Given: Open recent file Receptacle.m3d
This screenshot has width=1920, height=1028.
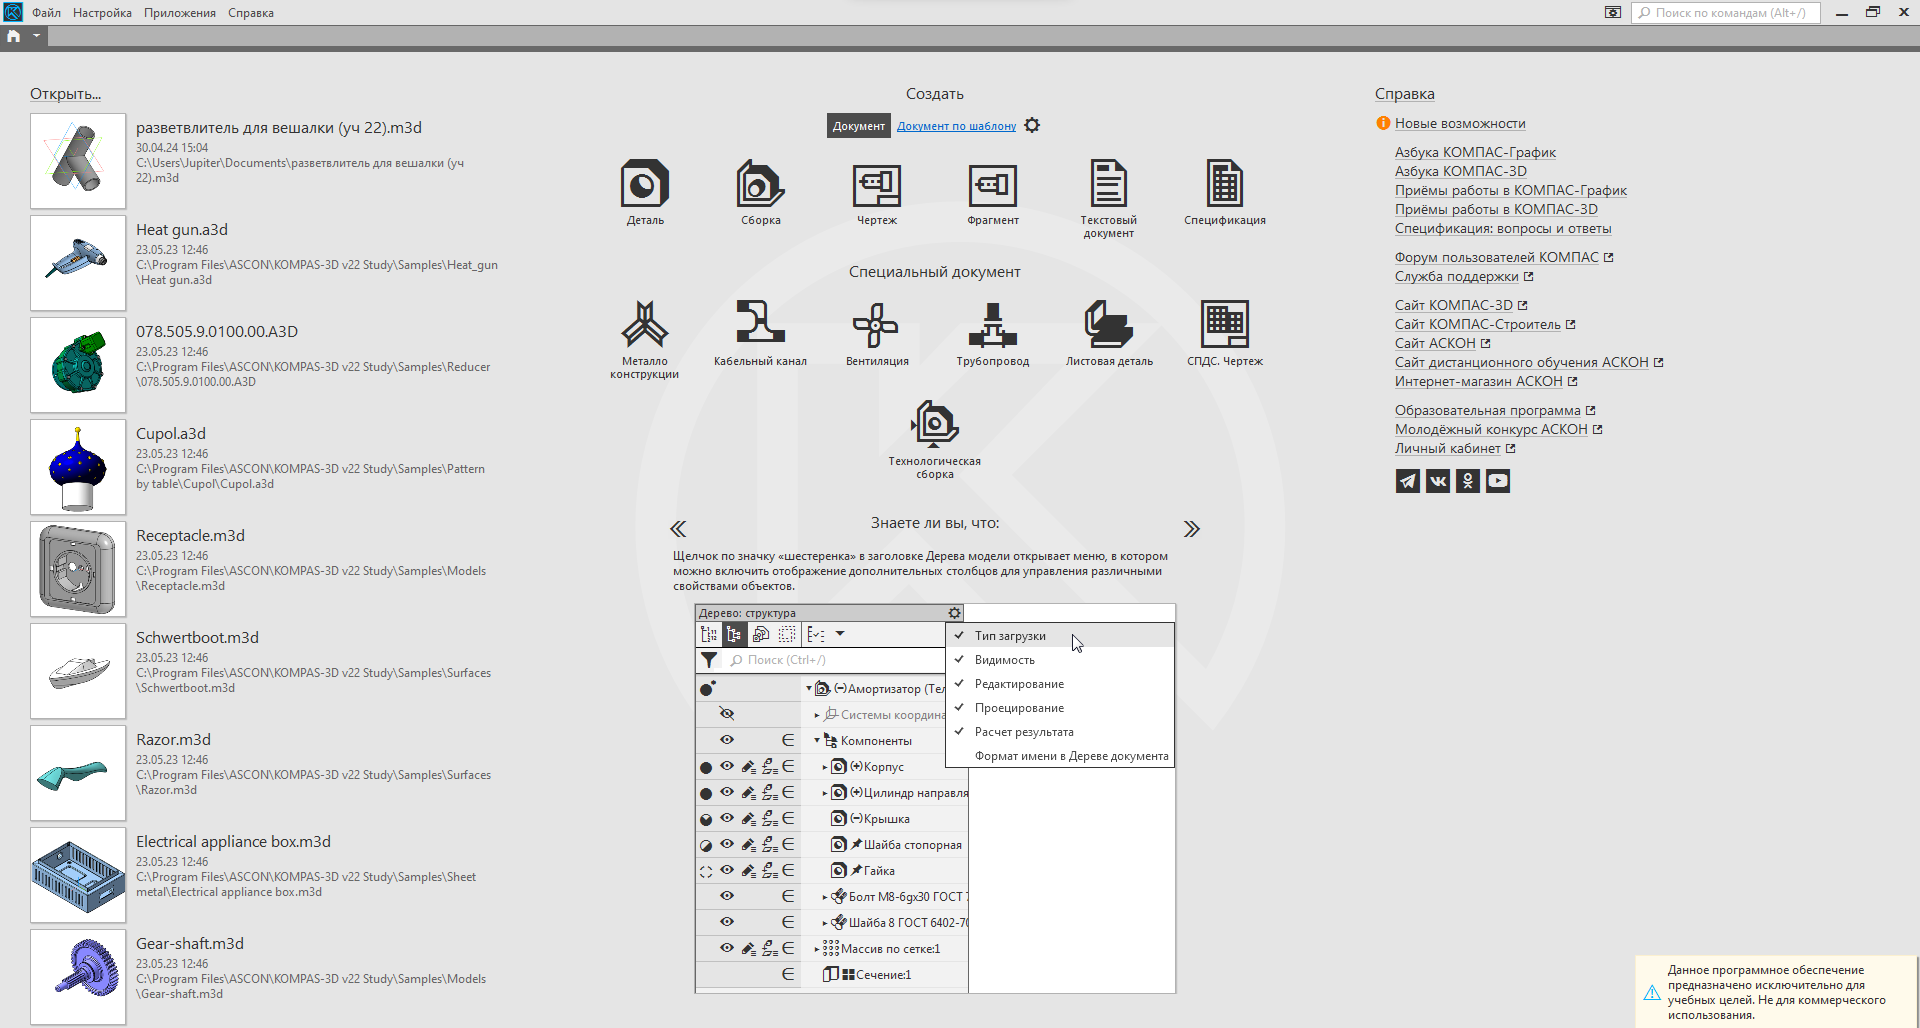Looking at the screenshot, I should (190, 536).
